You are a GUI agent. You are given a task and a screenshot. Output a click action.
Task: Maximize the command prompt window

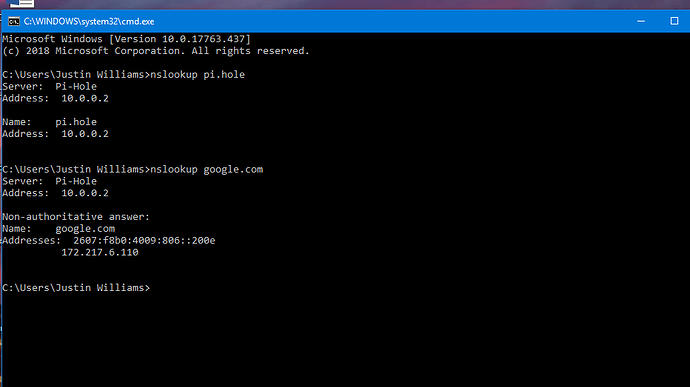click(x=674, y=21)
